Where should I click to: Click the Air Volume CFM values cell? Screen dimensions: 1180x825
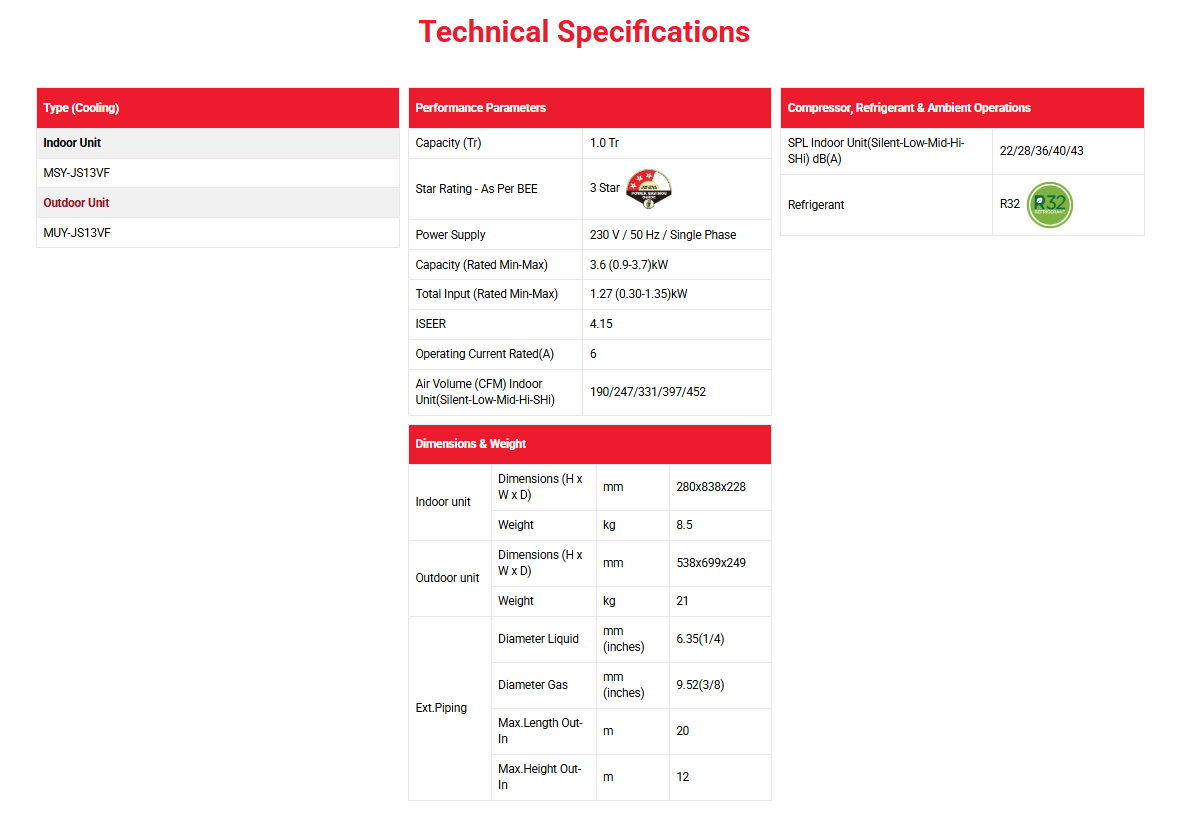point(648,392)
